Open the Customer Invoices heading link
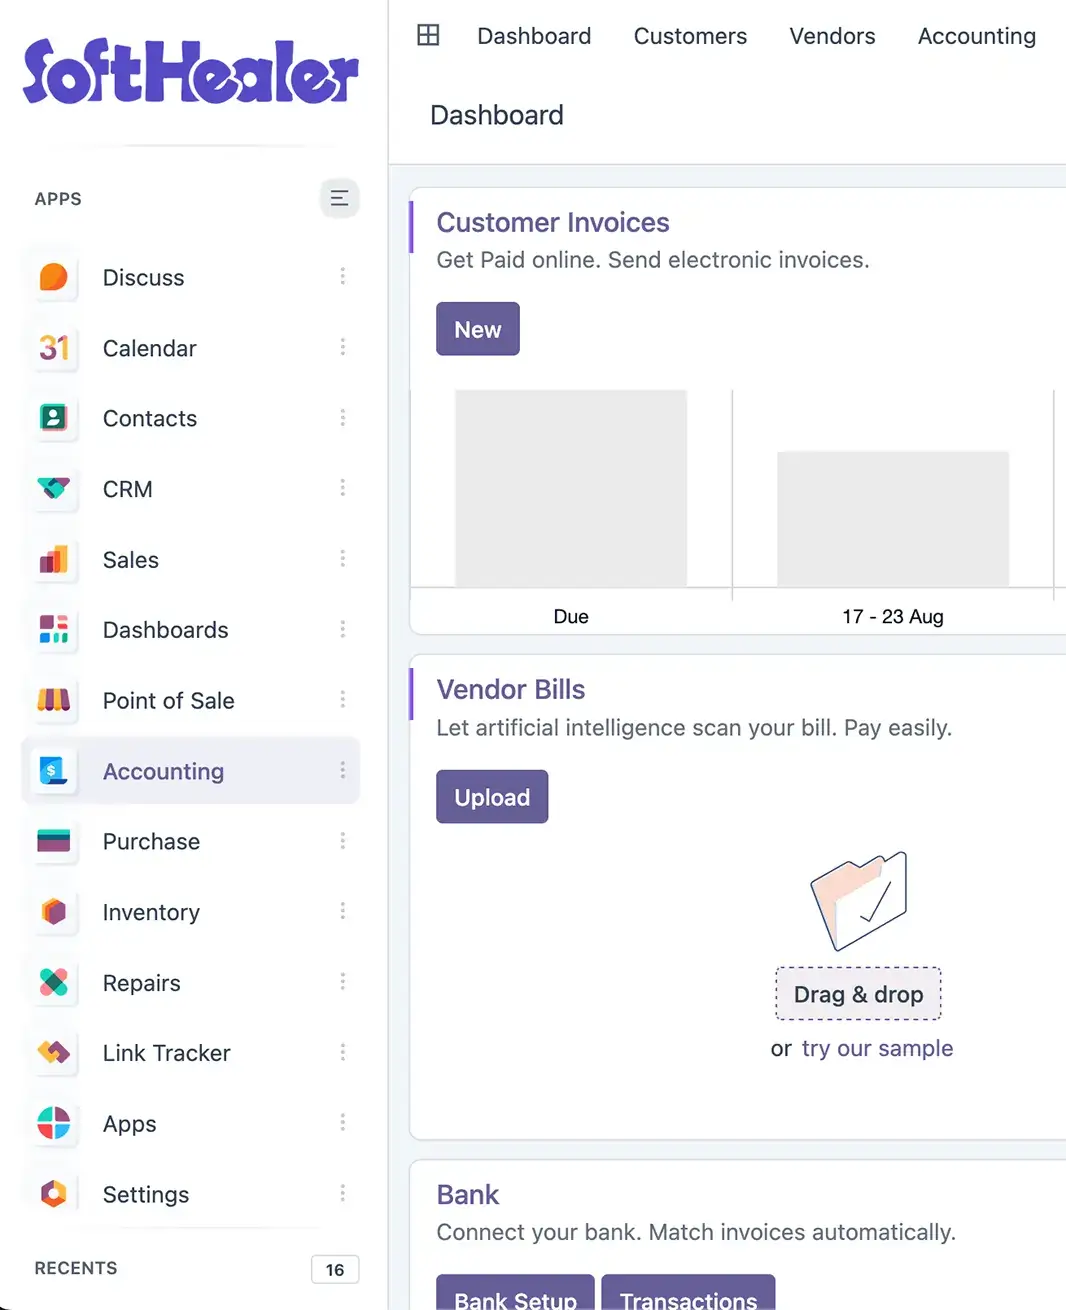Screen dimensions: 1066x1310 pos(553,222)
